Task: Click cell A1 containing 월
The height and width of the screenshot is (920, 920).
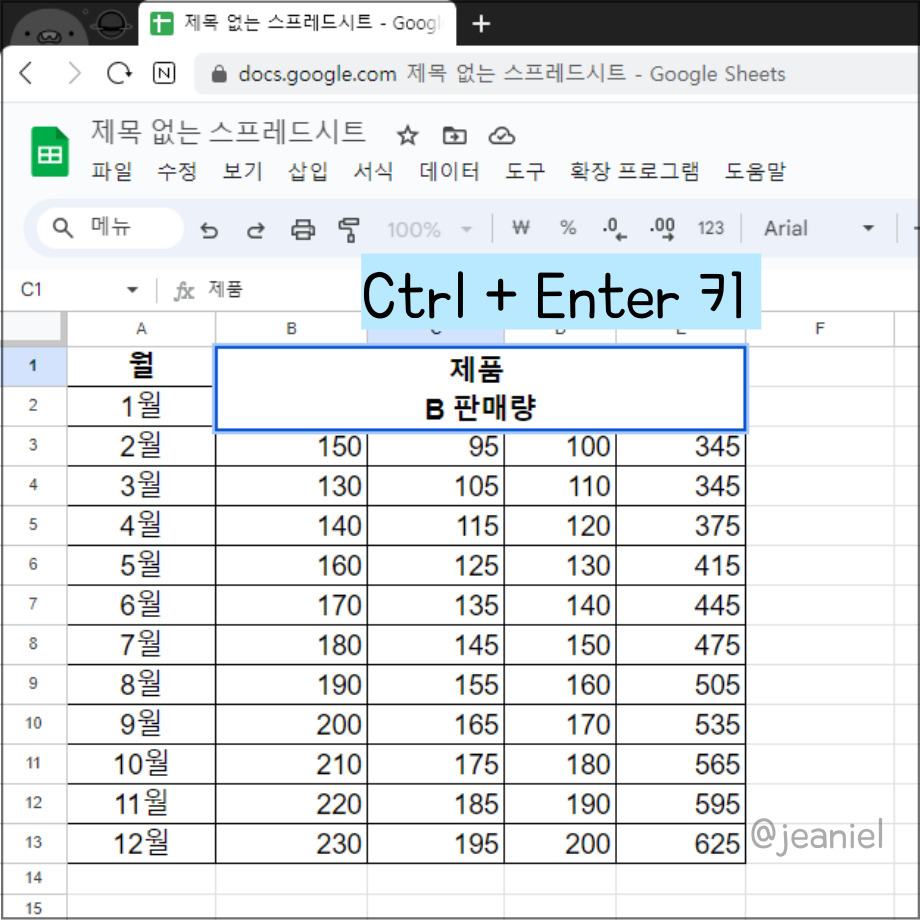Action: pos(140,364)
